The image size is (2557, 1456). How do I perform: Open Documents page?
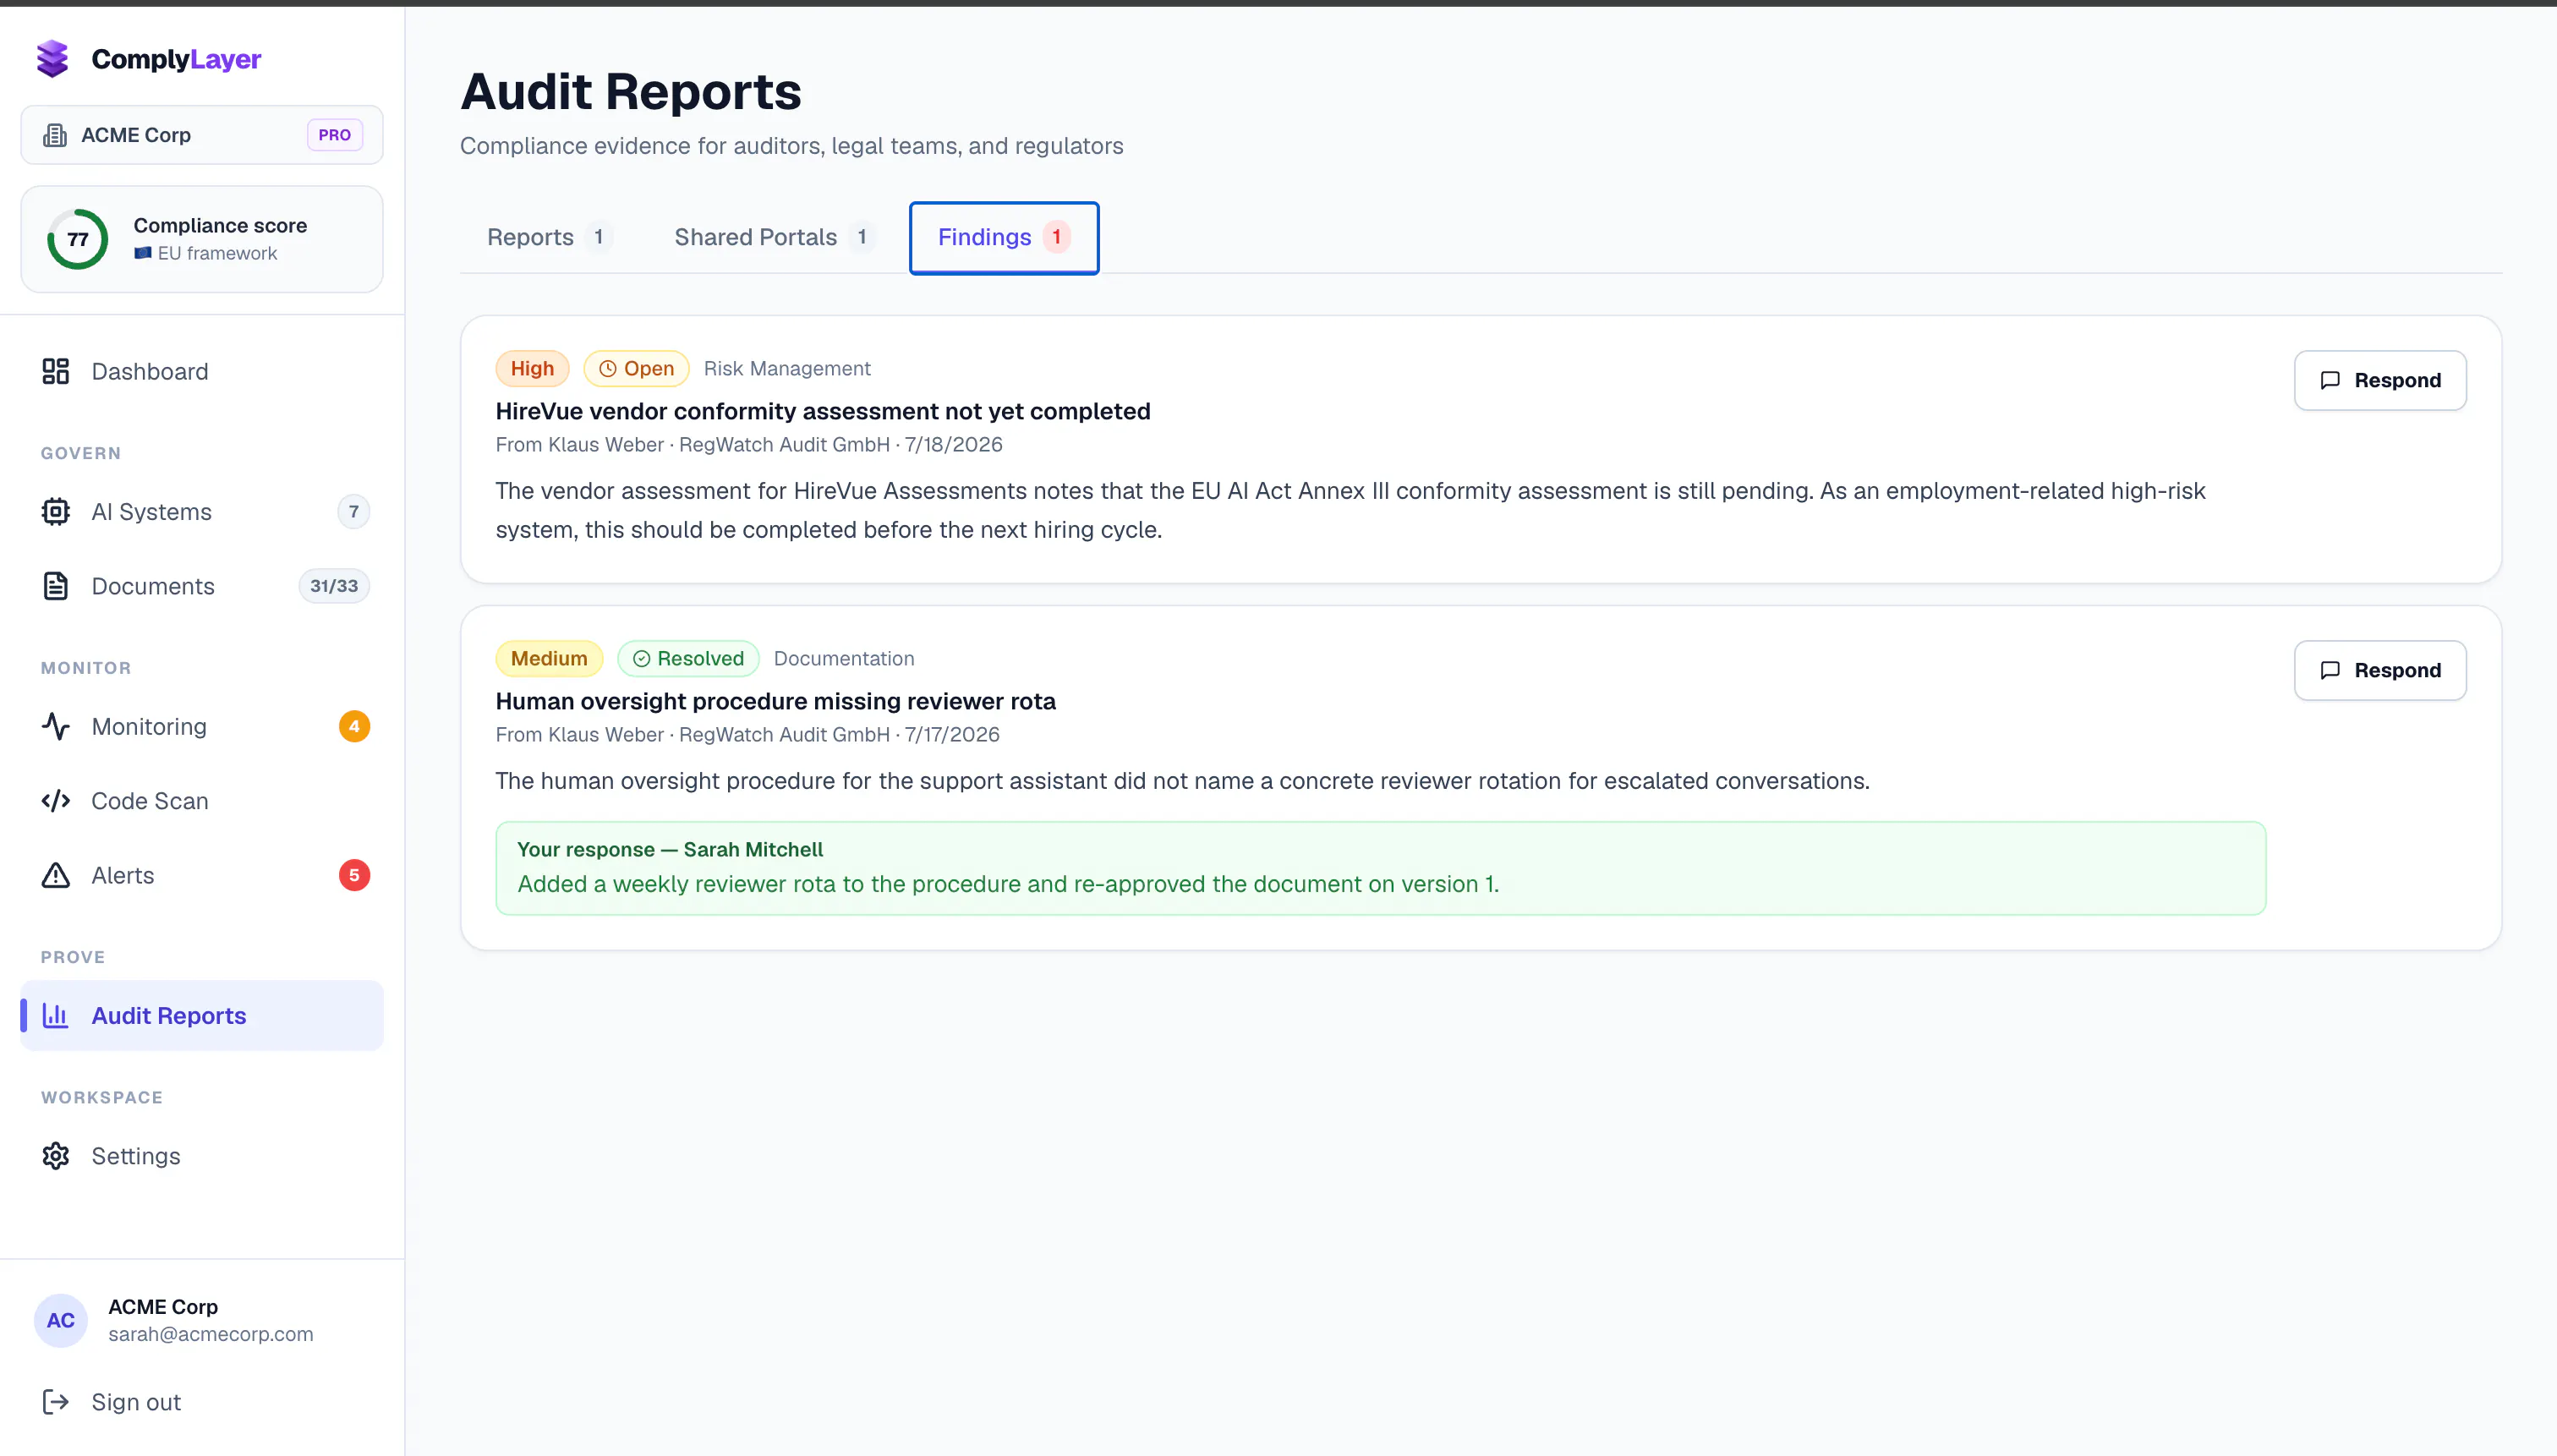tap(201, 586)
